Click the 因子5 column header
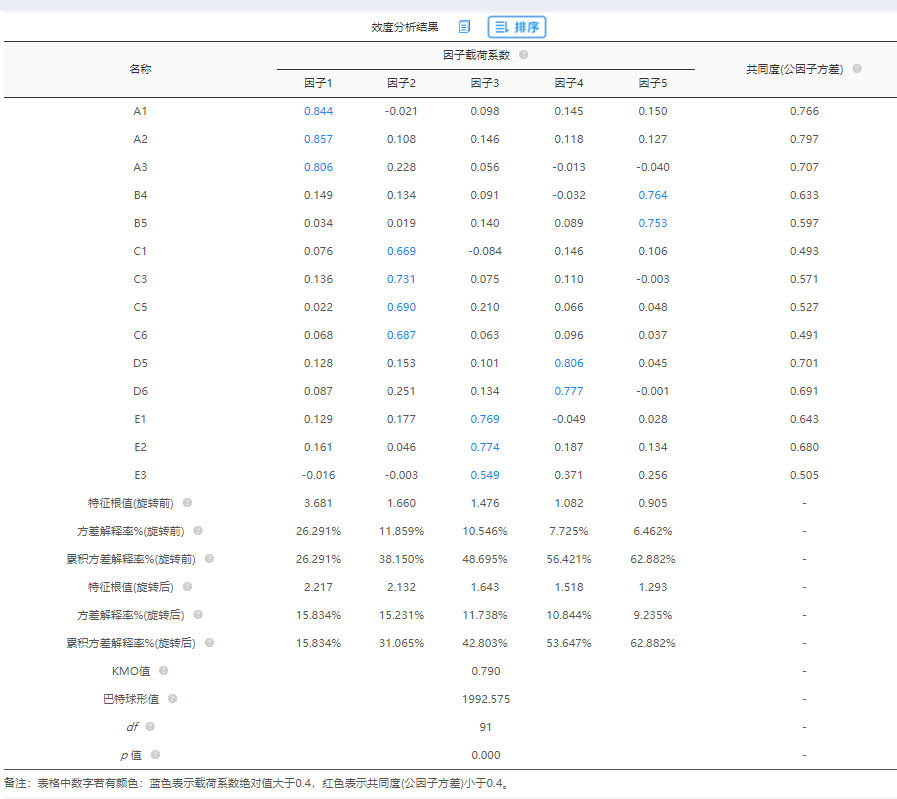 [652, 83]
